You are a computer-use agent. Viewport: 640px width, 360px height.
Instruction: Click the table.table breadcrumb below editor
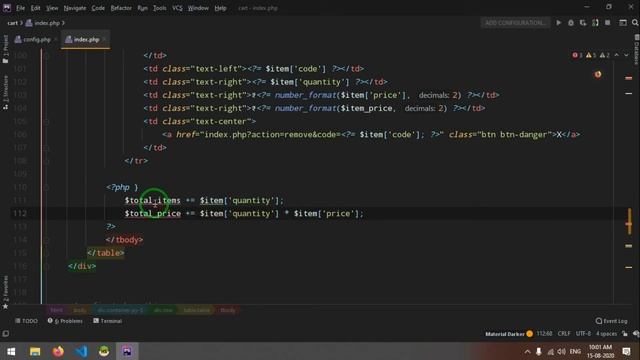pos(196,310)
